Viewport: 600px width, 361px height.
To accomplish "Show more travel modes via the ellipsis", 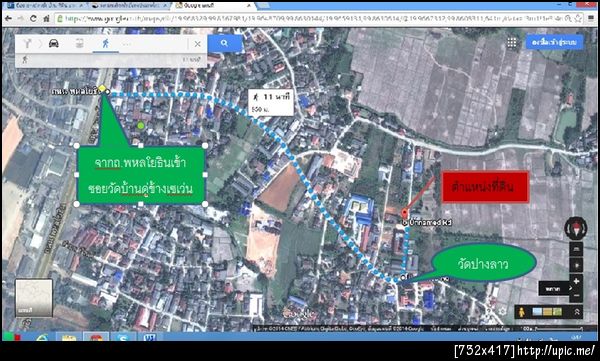I will [127, 44].
